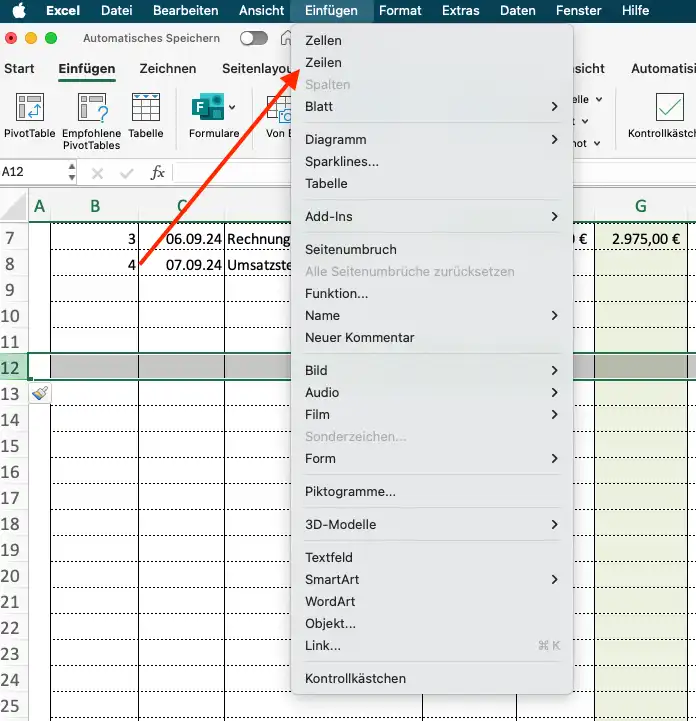Open the Bearbeiten menu

[186, 10]
